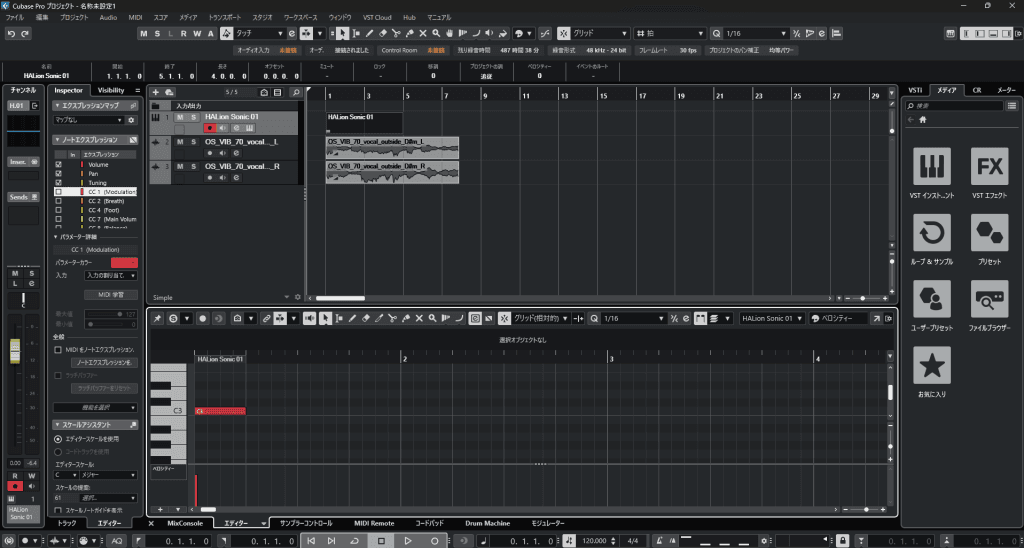Solo the OS_VIB_70_vocal..._L track

pos(193,142)
